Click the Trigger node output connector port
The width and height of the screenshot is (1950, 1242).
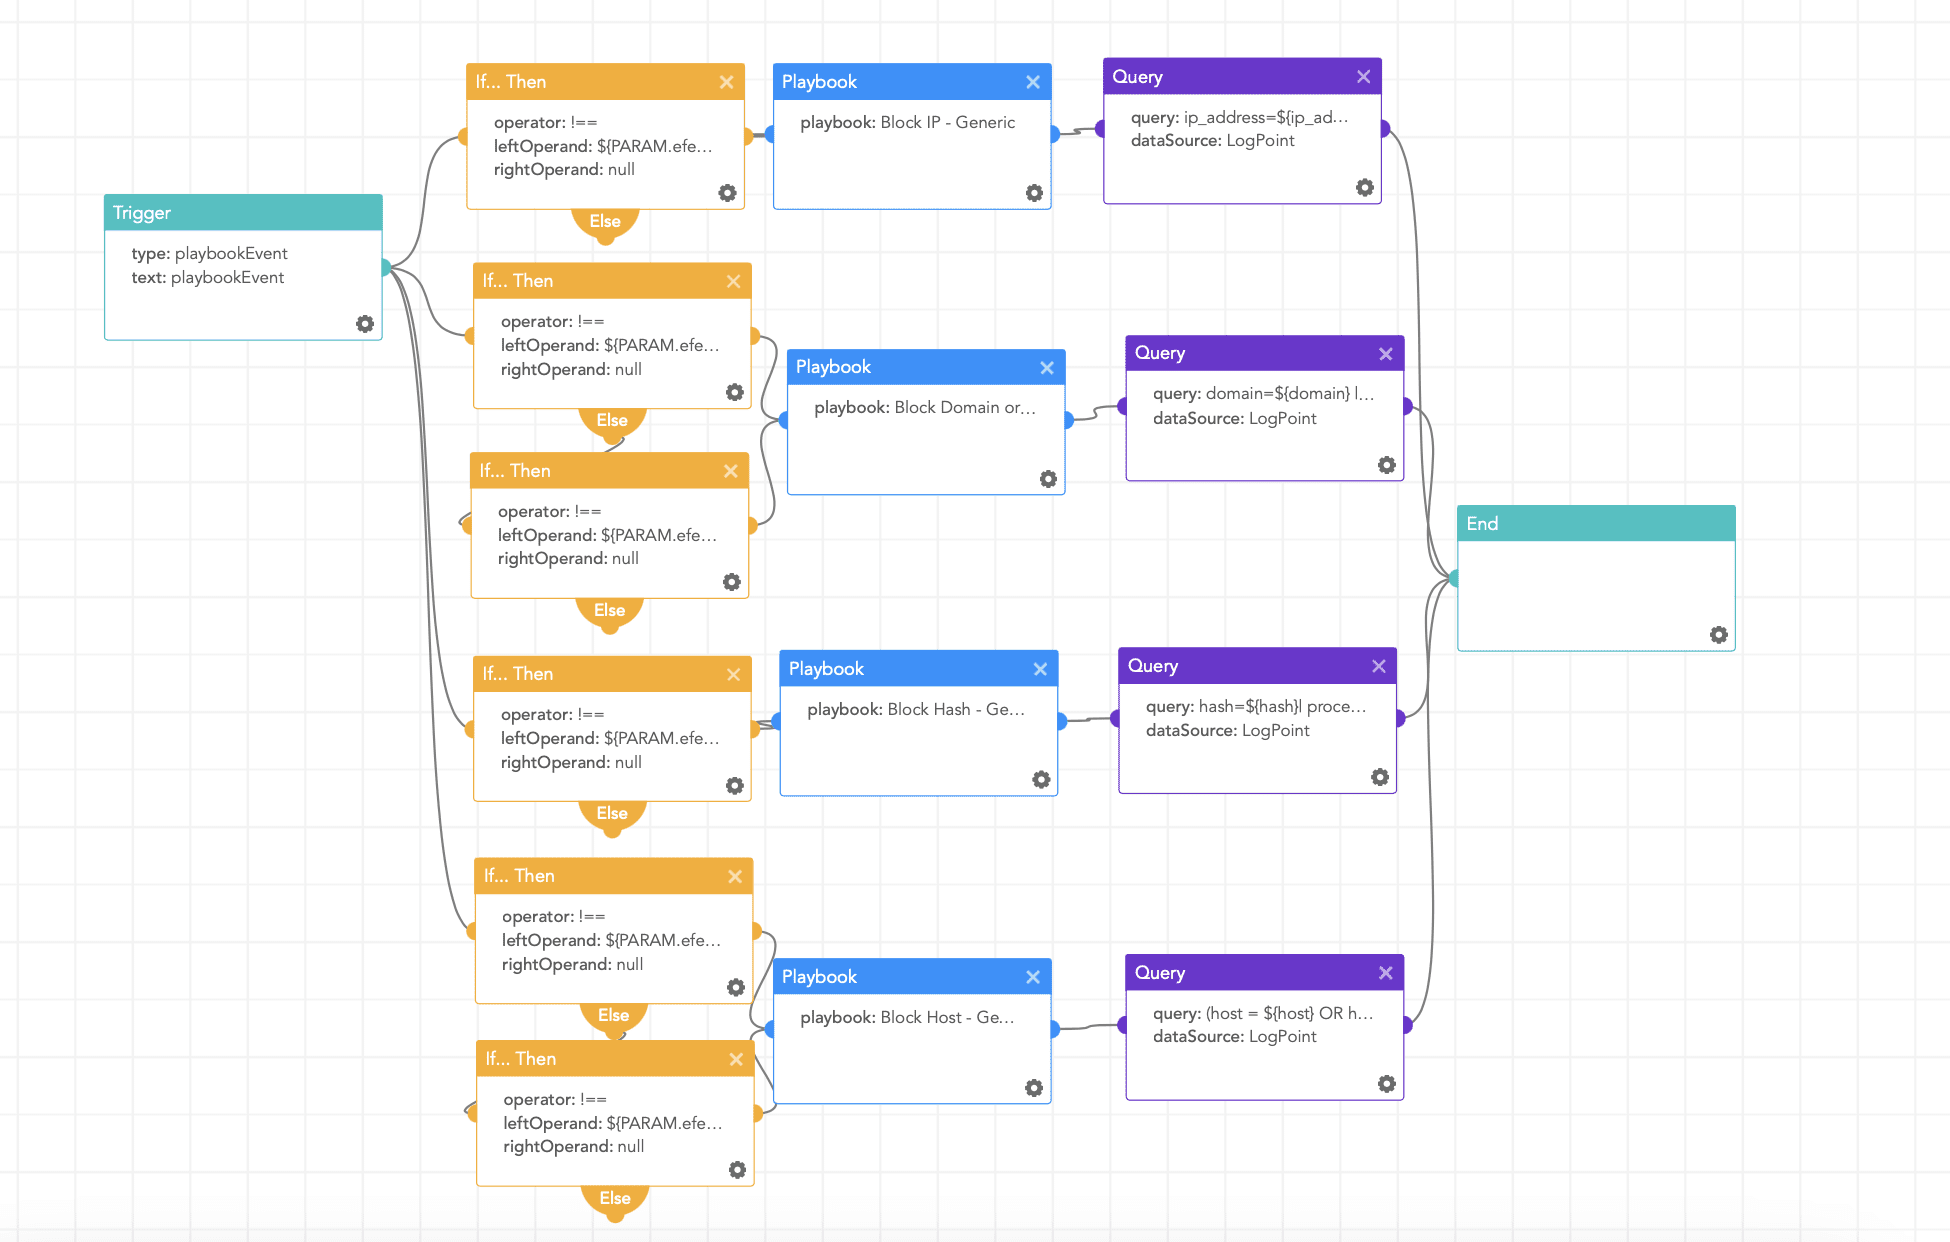point(385,267)
